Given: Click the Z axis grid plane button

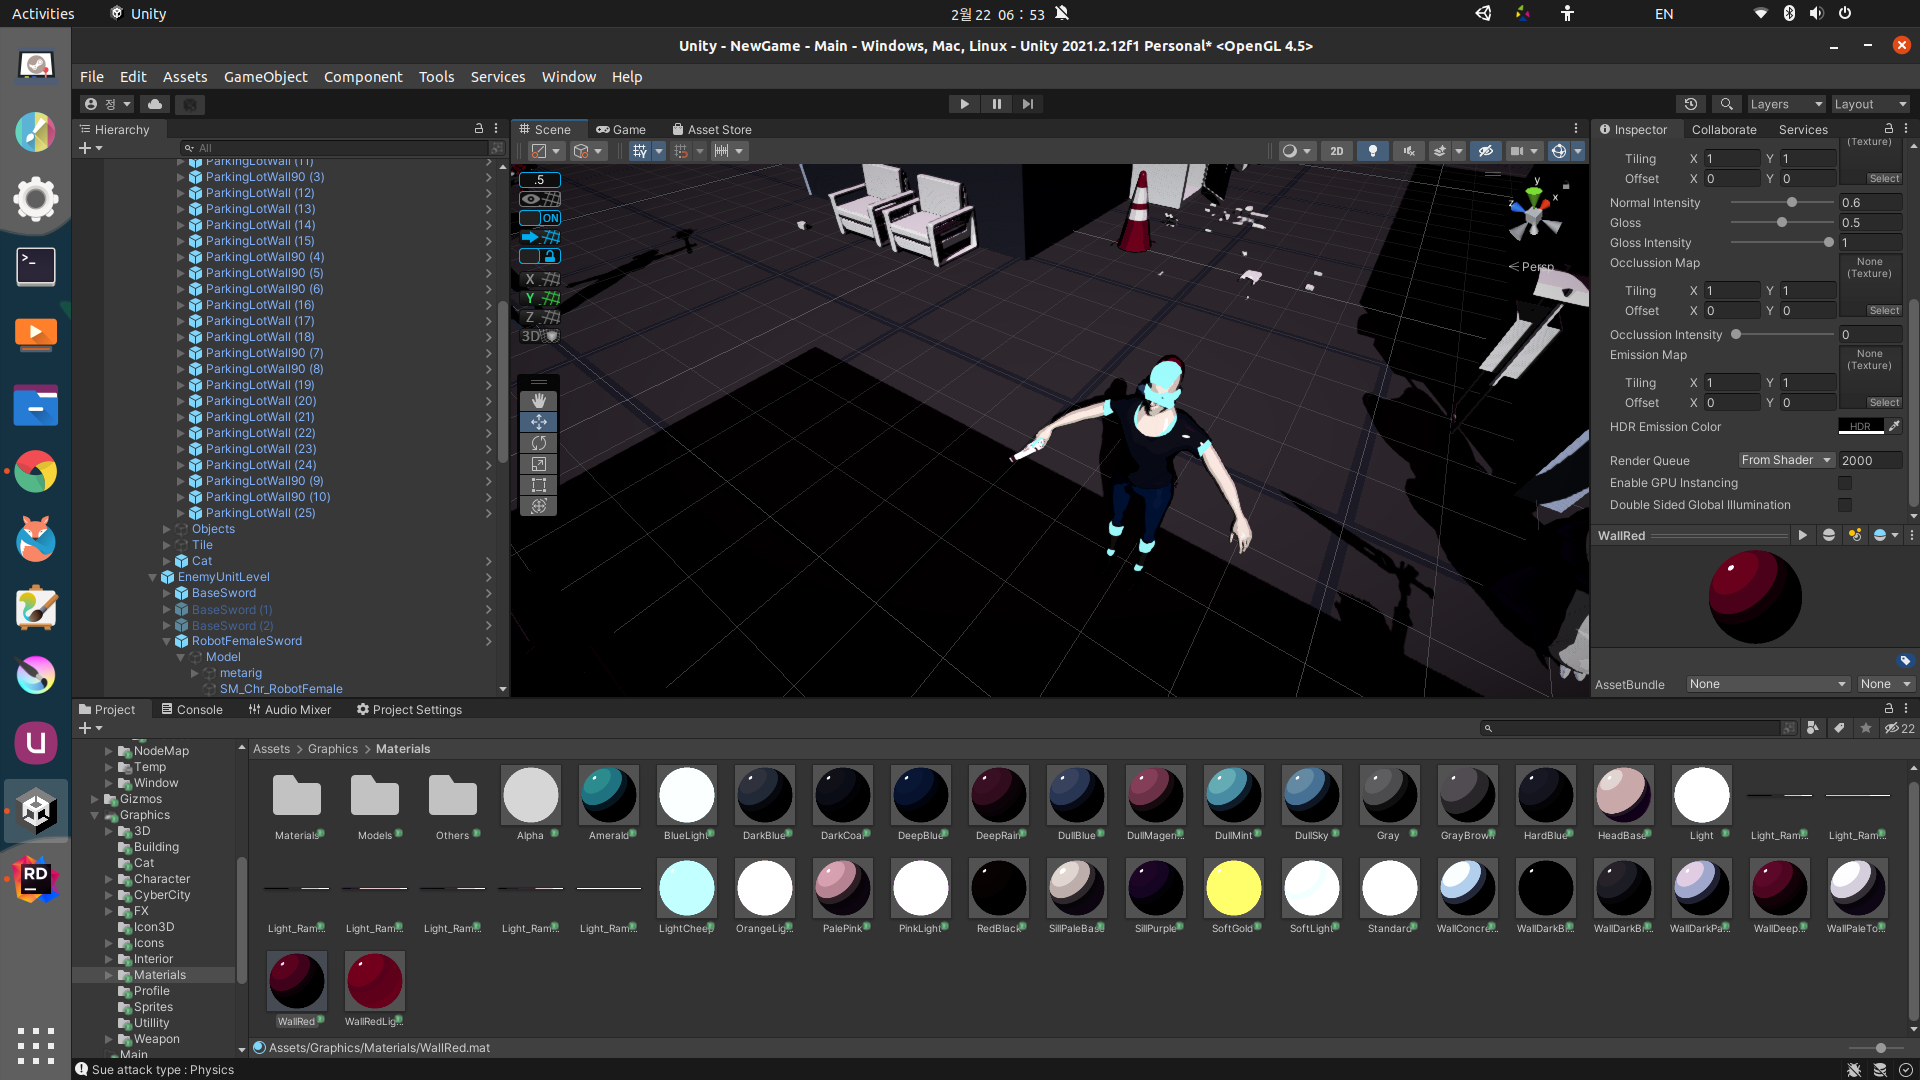Looking at the screenshot, I should point(540,317).
